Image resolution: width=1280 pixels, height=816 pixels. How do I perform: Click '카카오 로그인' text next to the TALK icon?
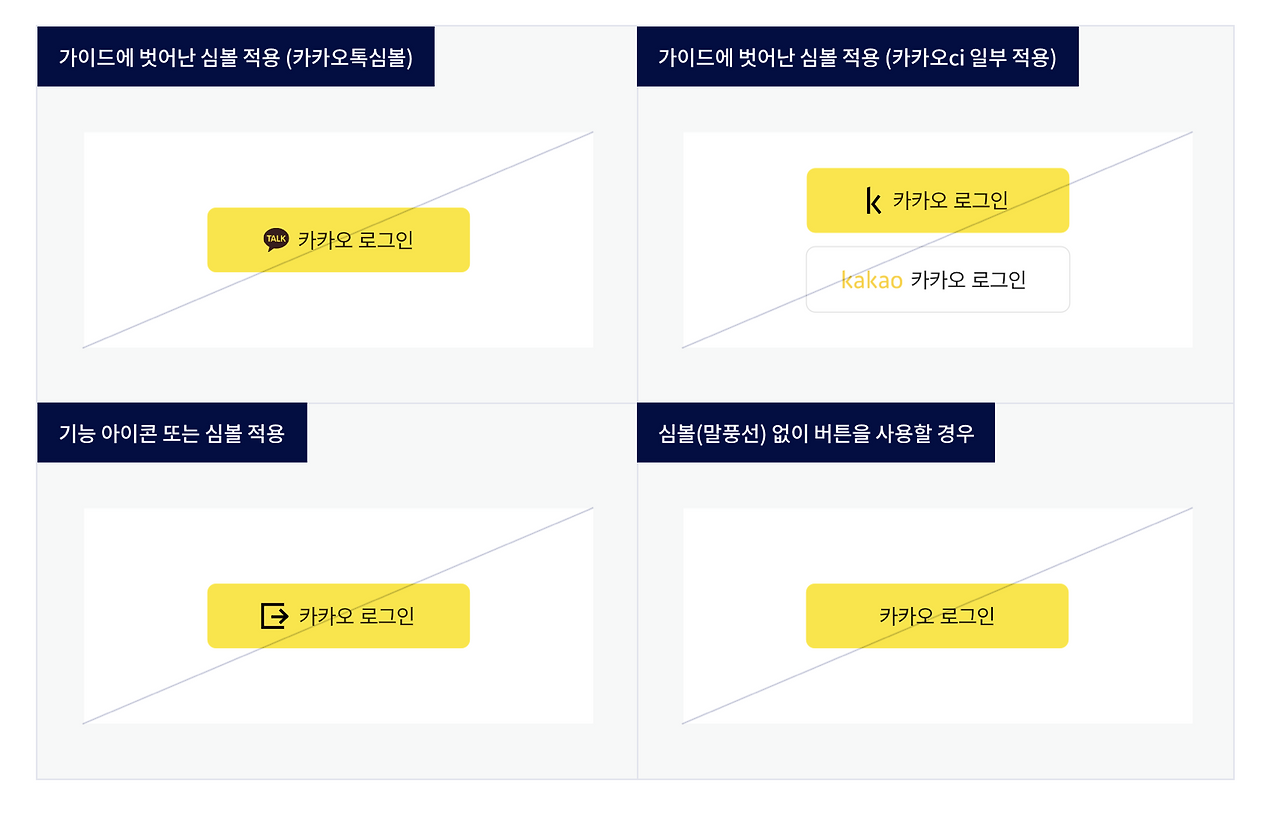(355, 240)
